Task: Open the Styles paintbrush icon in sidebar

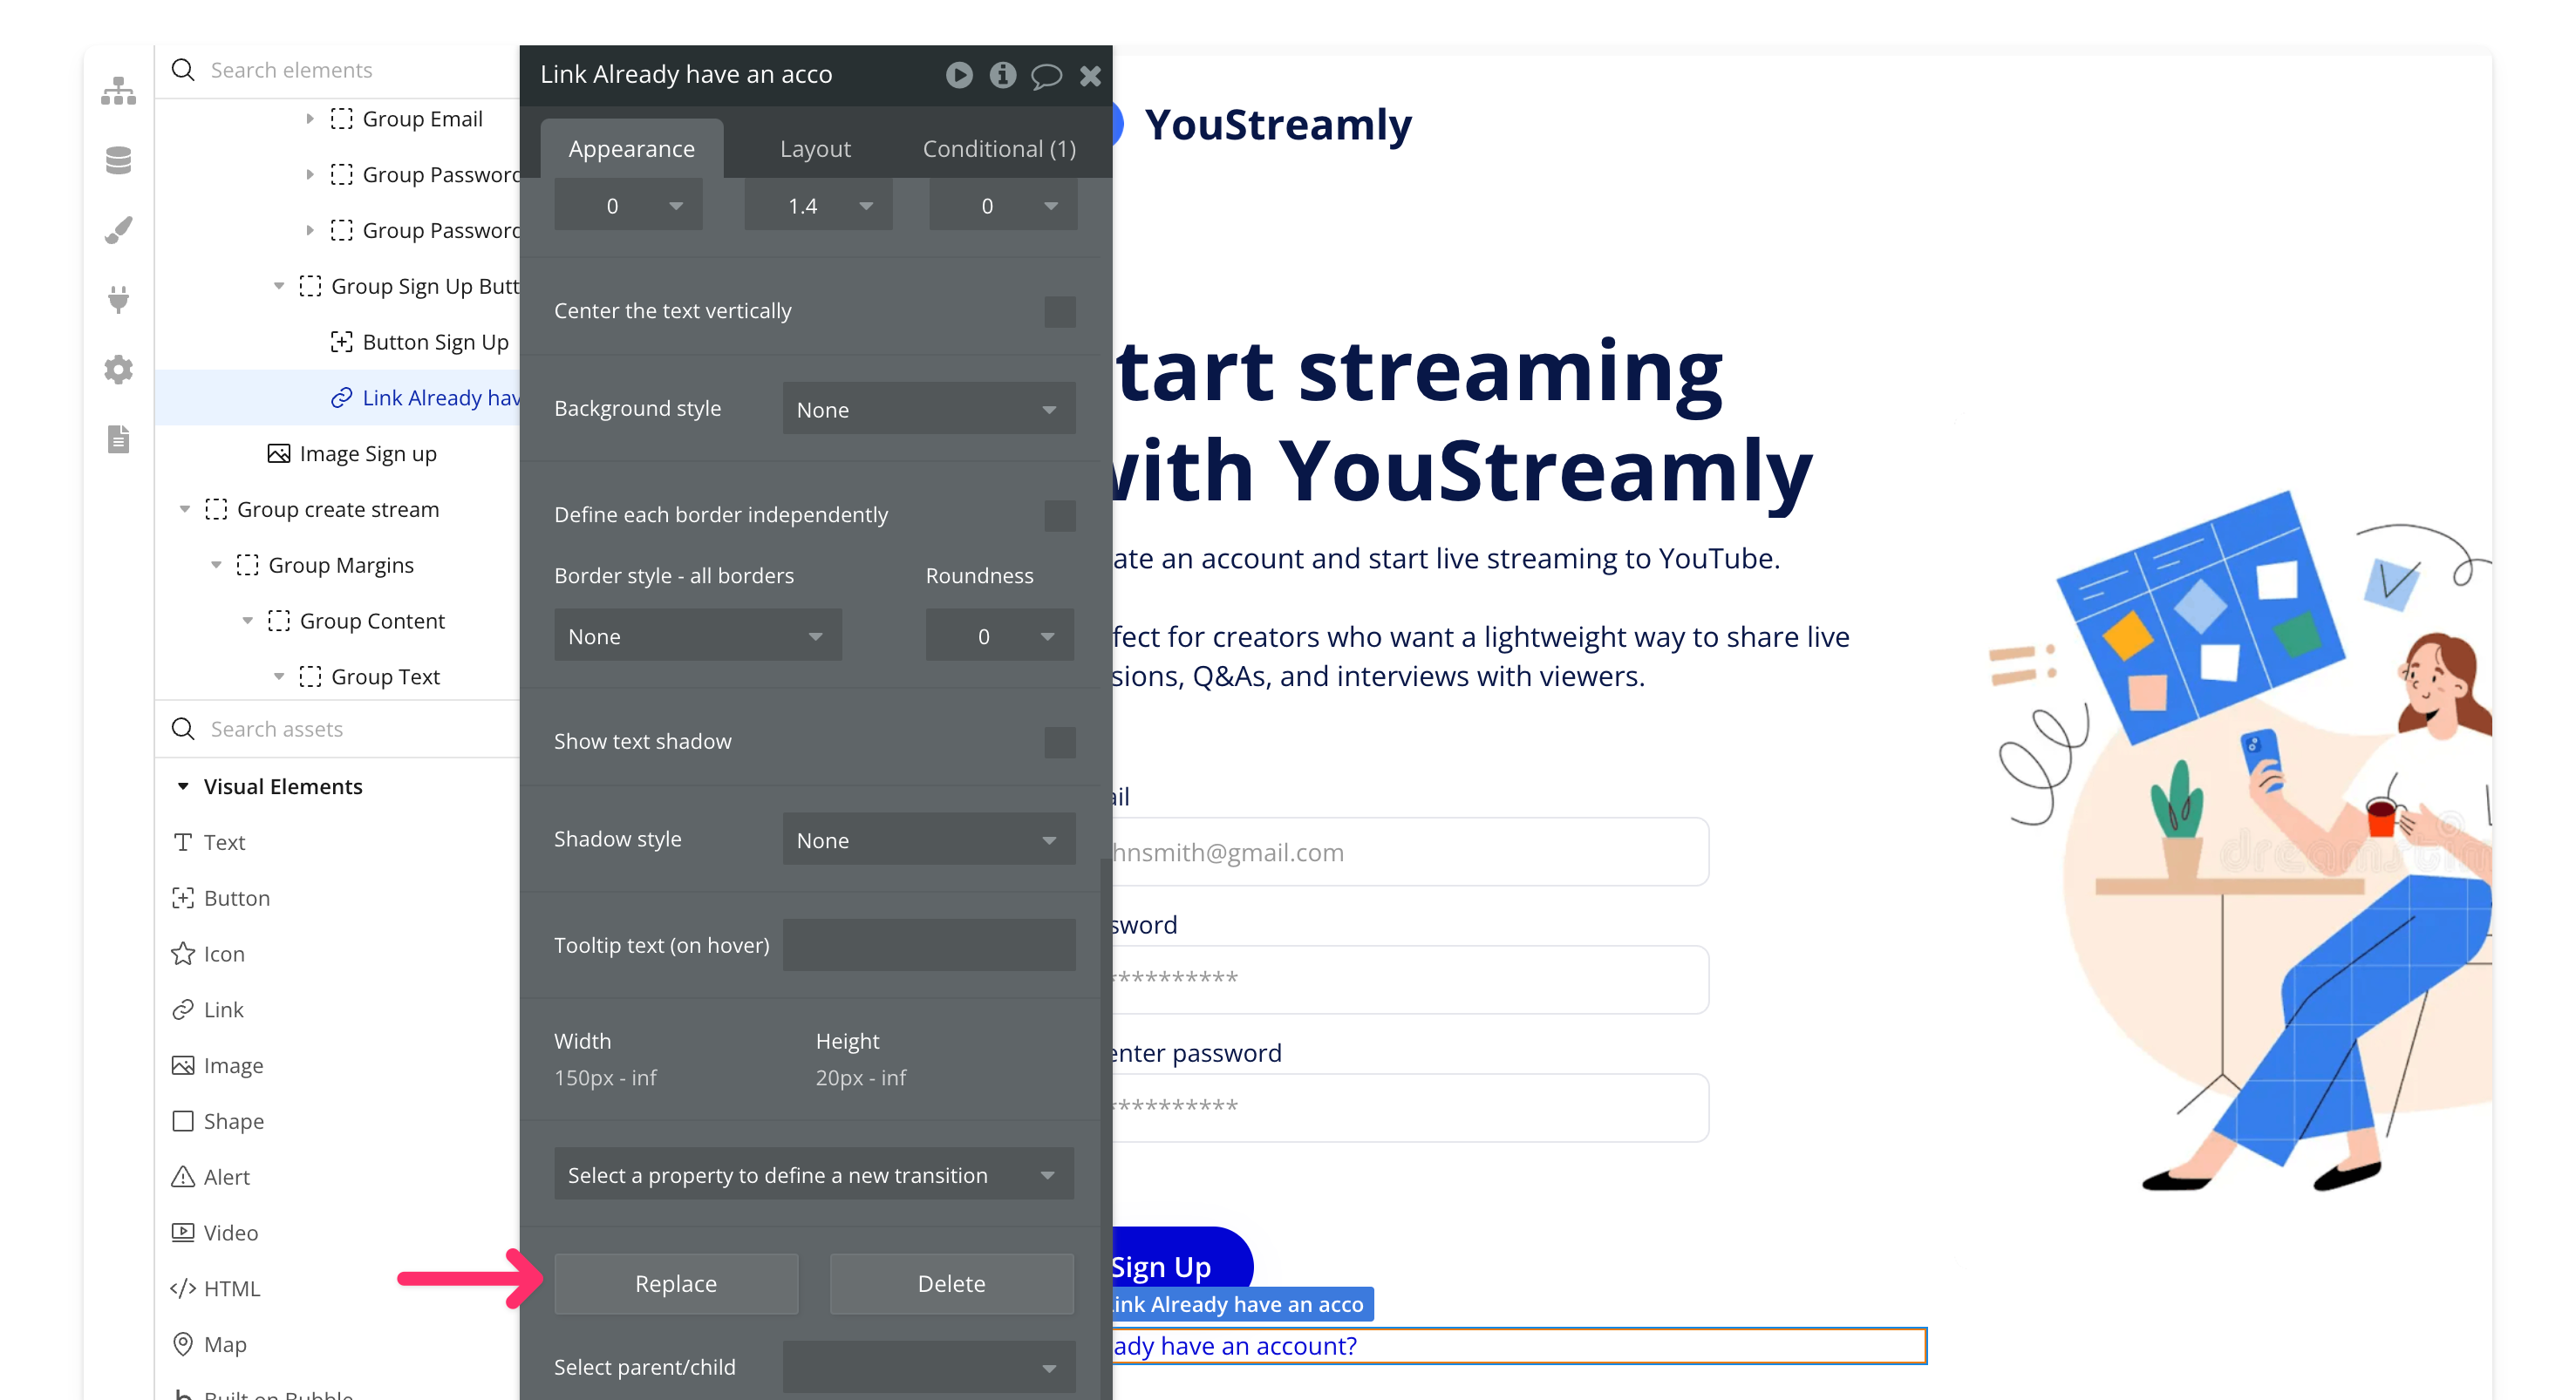Action: 118,230
